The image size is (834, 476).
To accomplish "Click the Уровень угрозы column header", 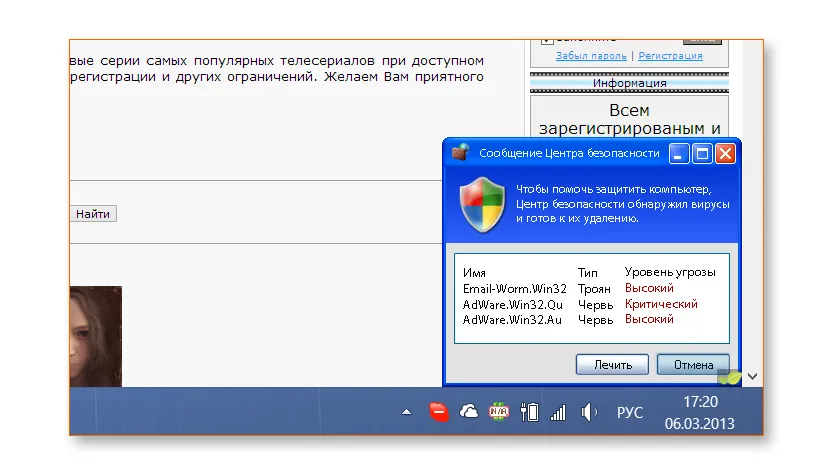I will coord(670,272).
